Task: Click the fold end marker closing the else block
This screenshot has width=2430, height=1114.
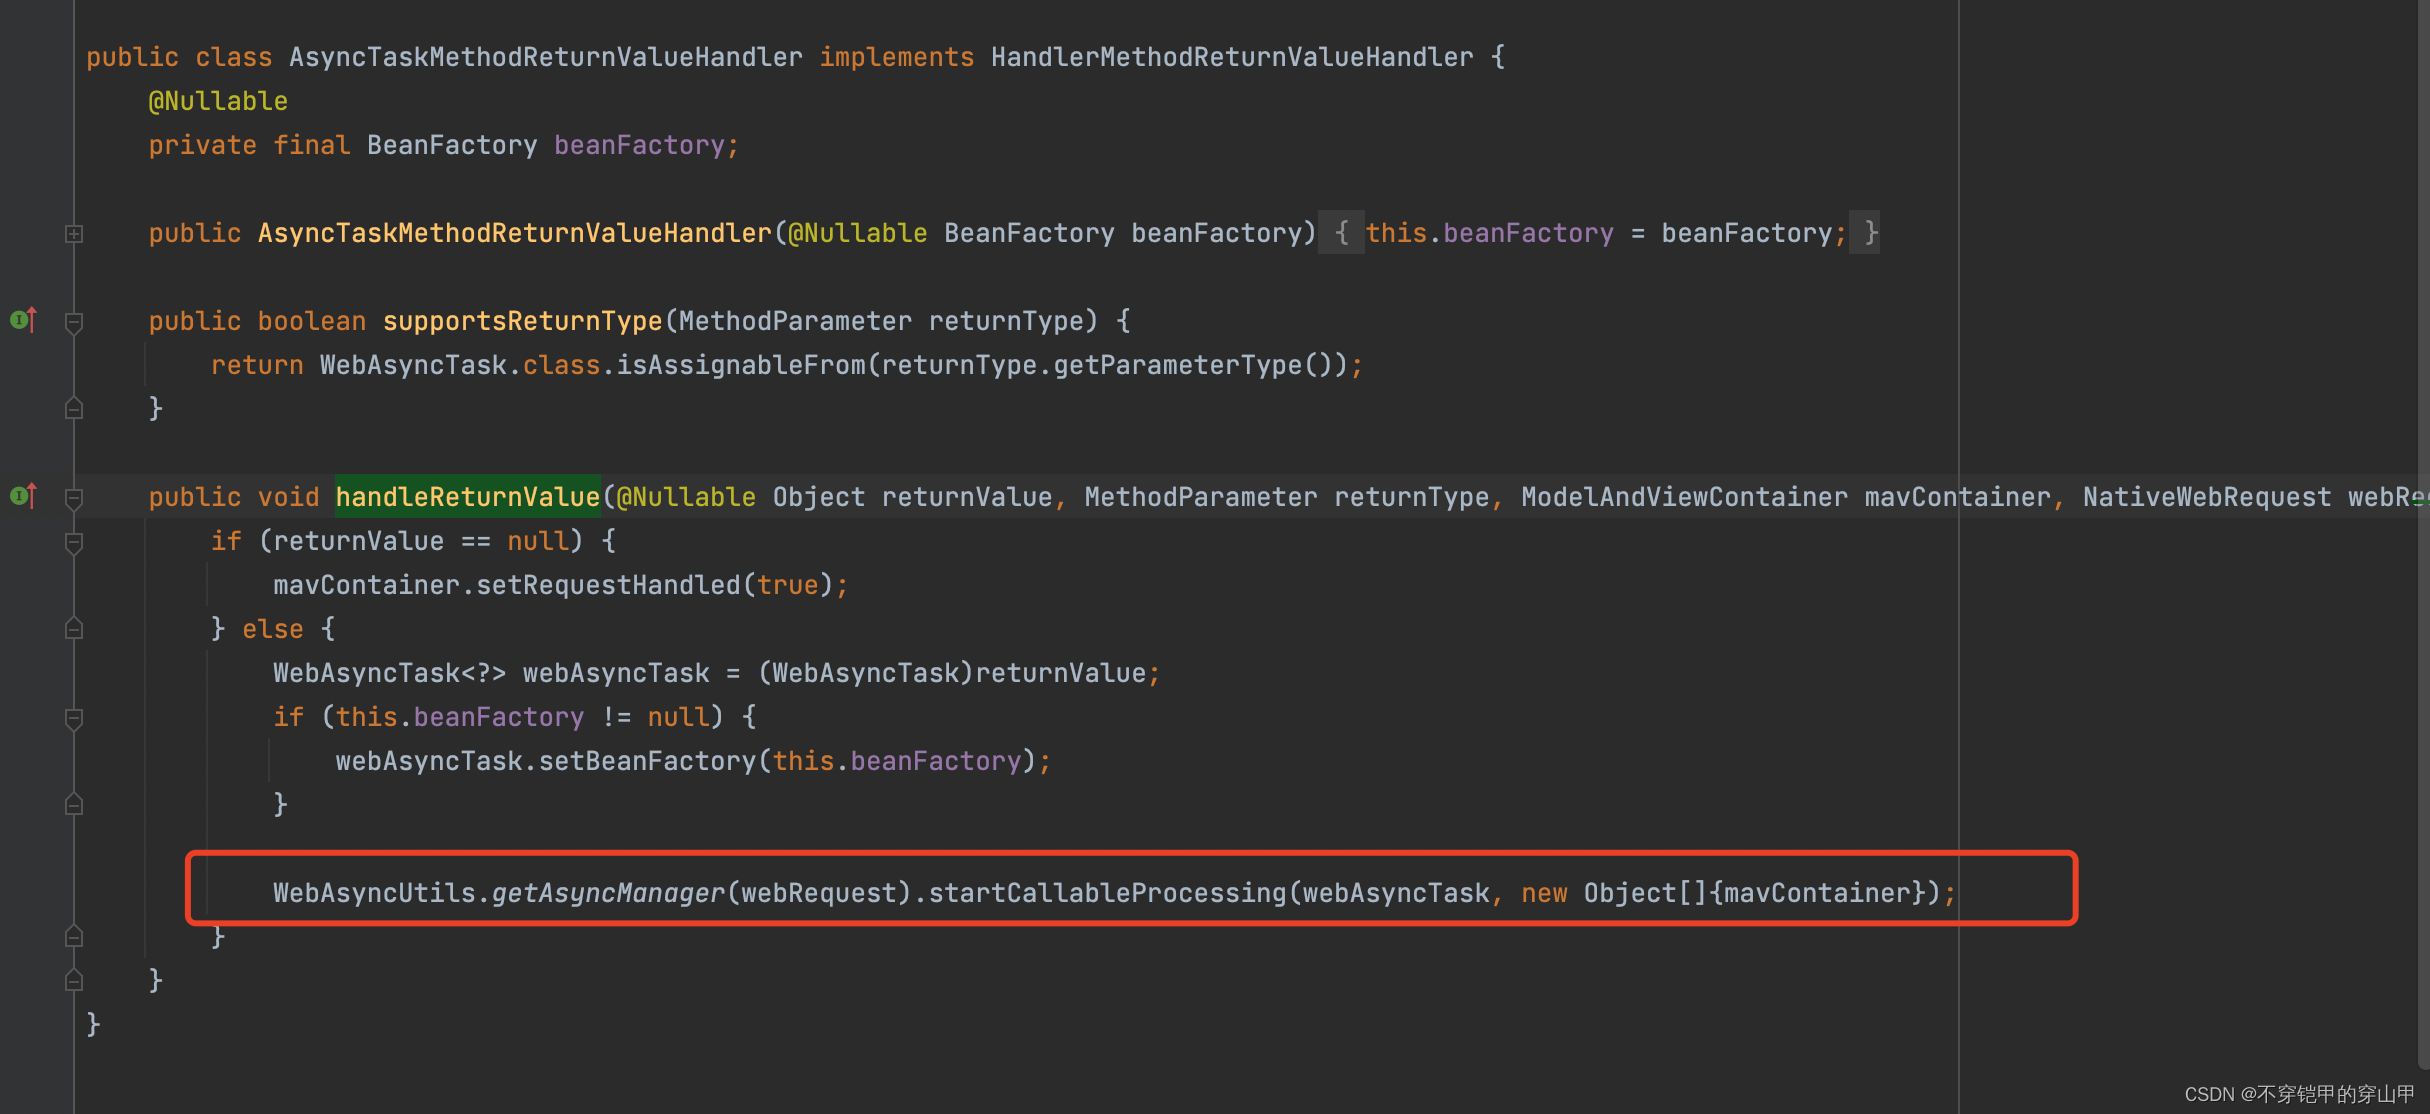Action: [x=74, y=936]
